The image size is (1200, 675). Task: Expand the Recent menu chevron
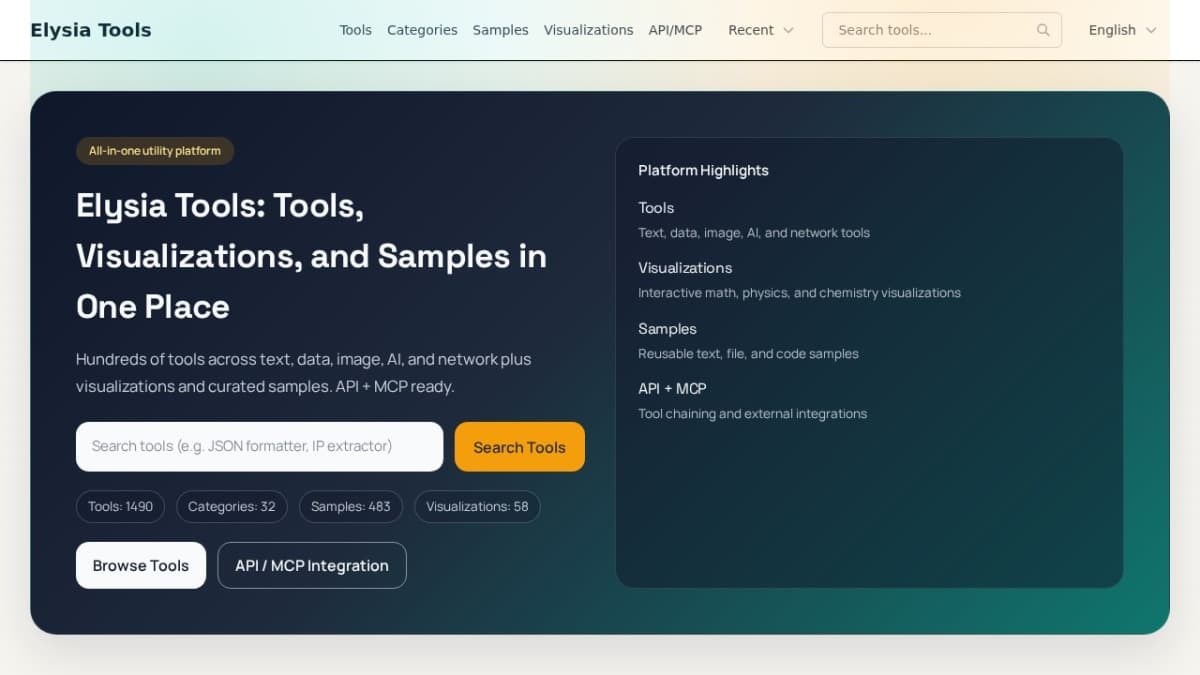(x=789, y=31)
